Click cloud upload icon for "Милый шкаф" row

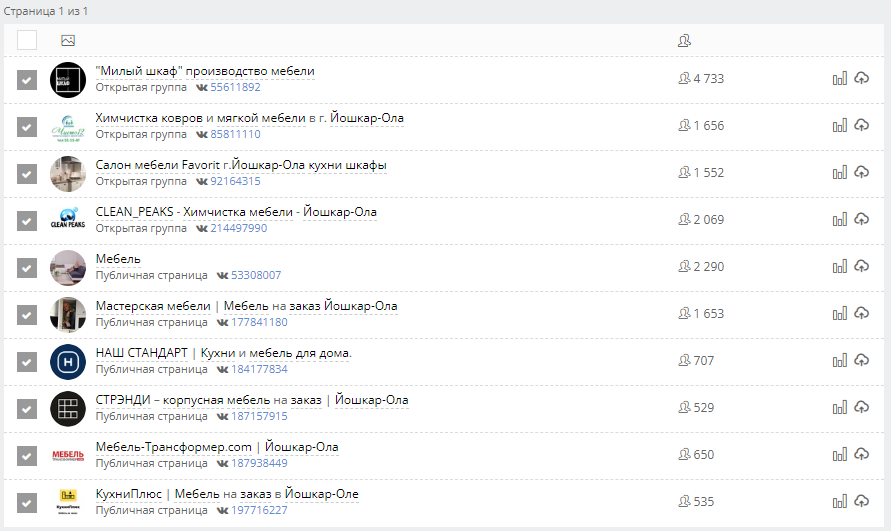pyautogui.click(x=861, y=78)
